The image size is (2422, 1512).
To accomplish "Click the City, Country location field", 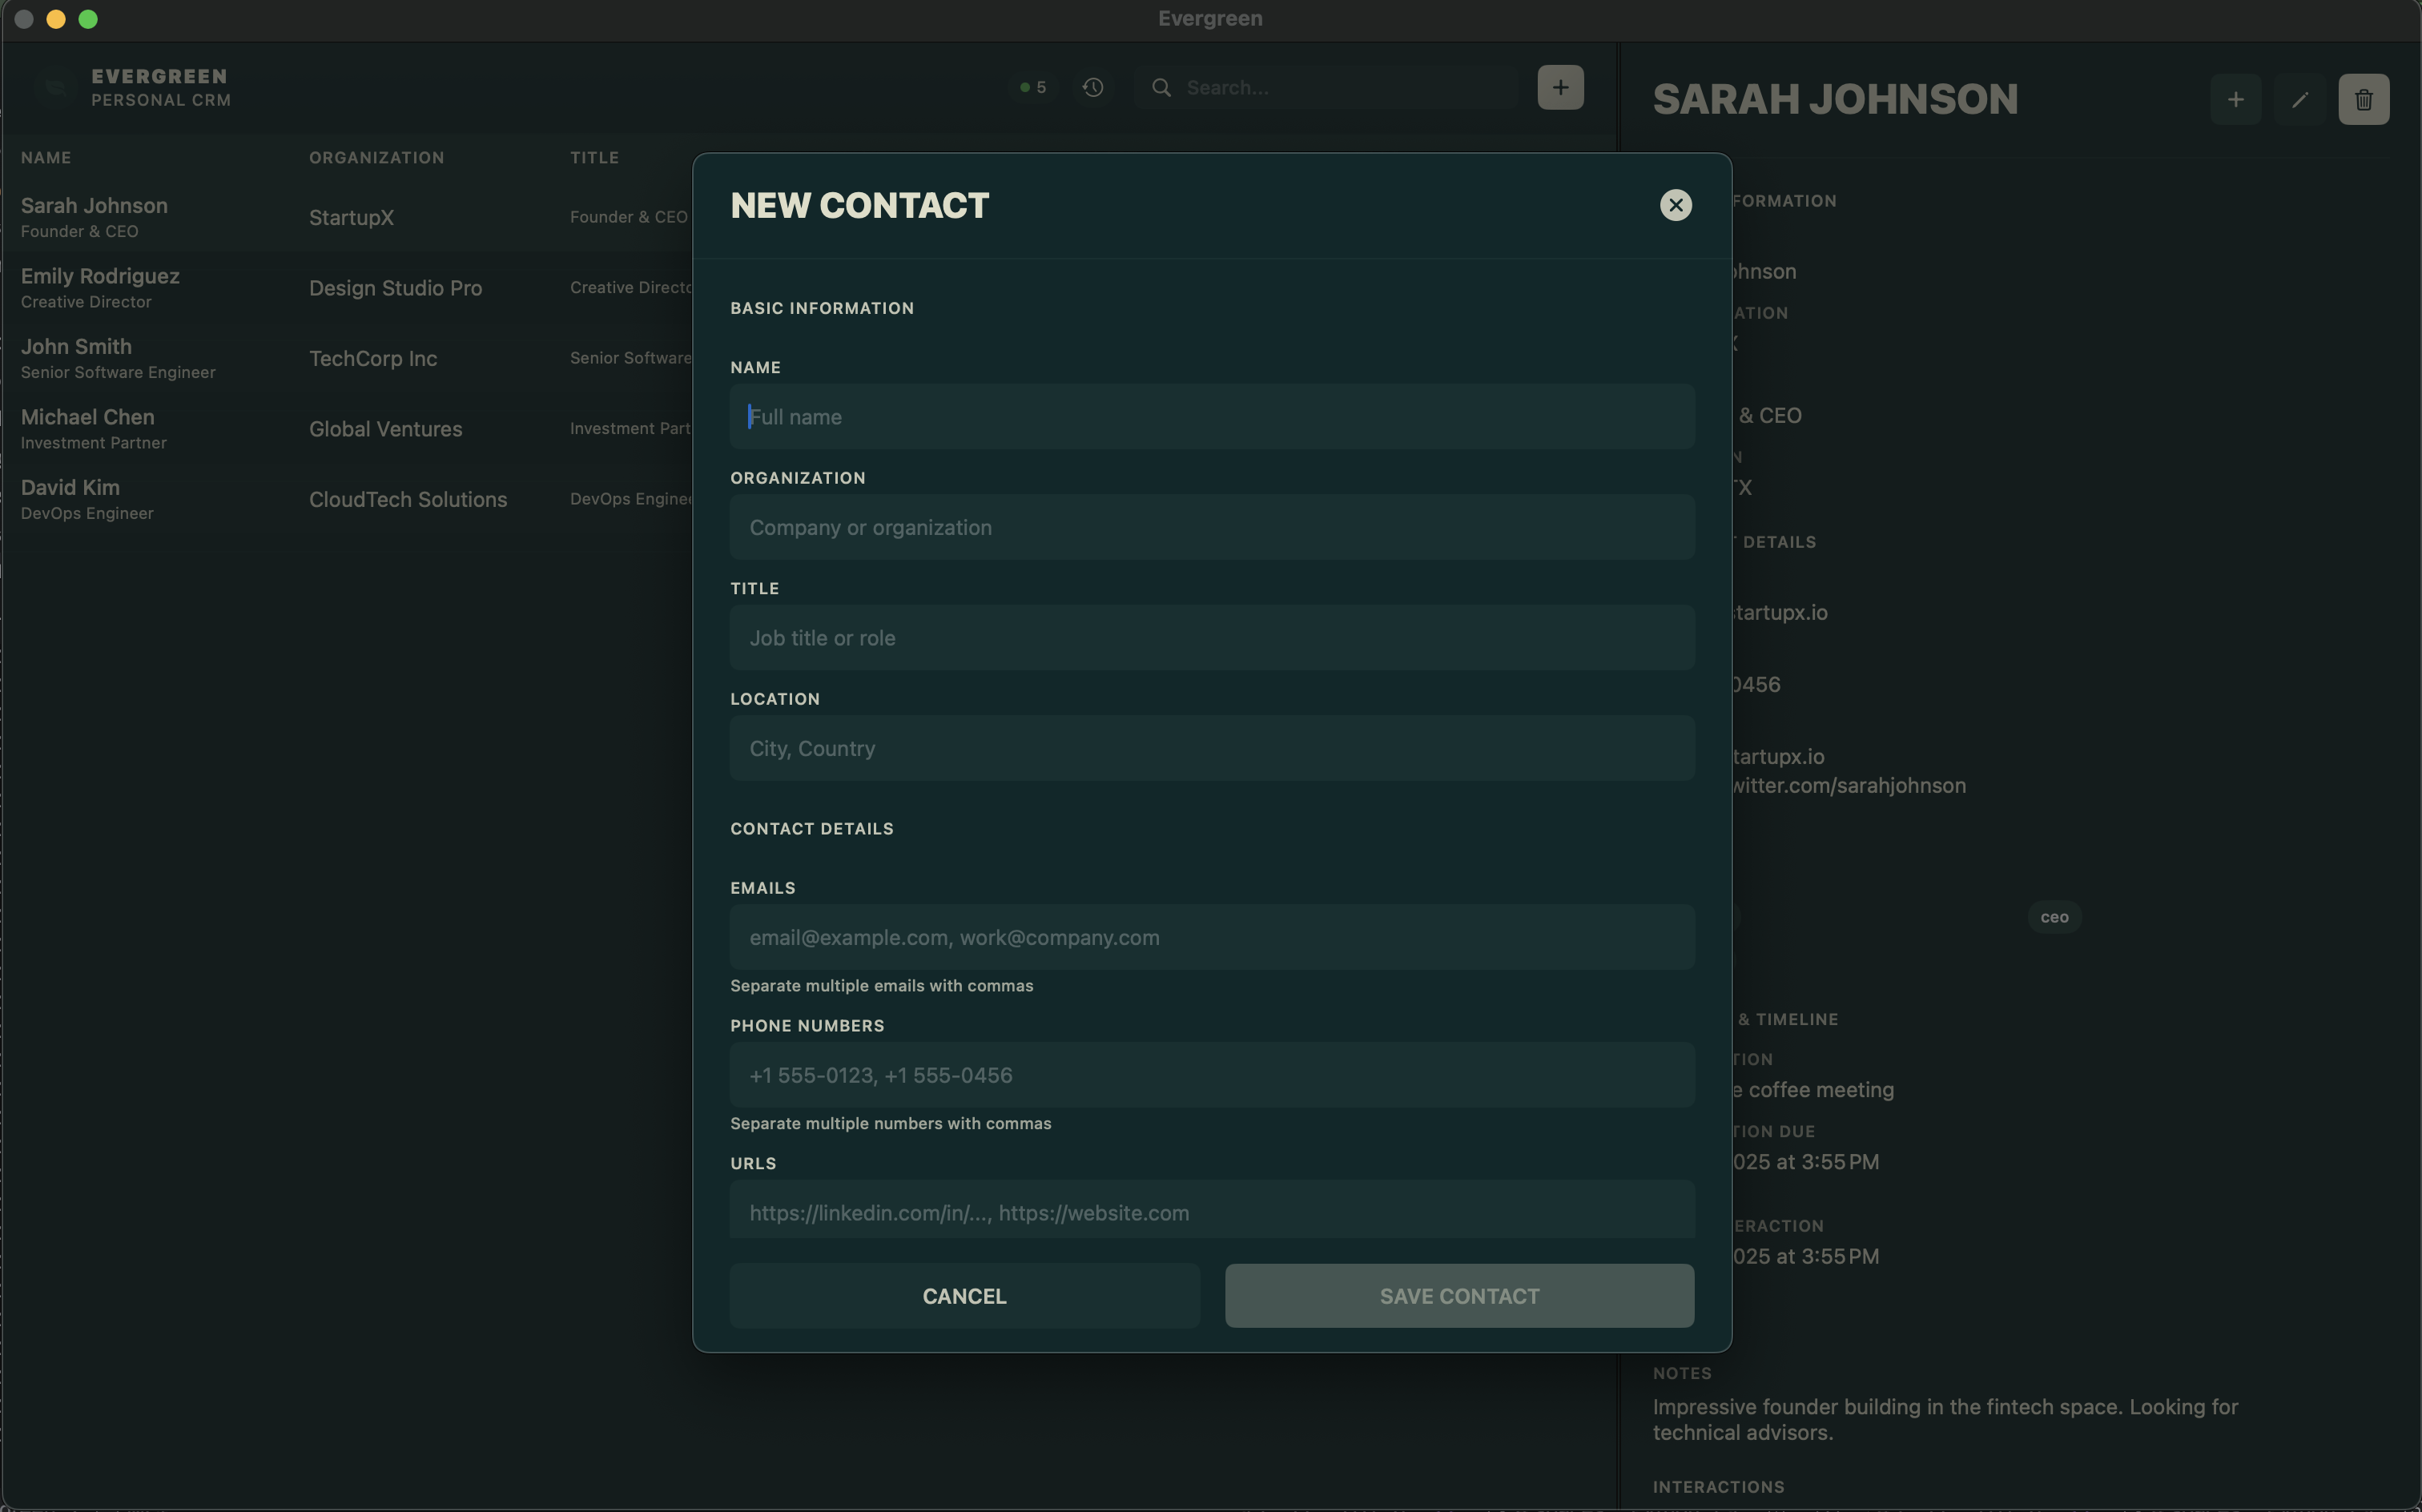I will pyautogui.click(x=1211, y=748).
